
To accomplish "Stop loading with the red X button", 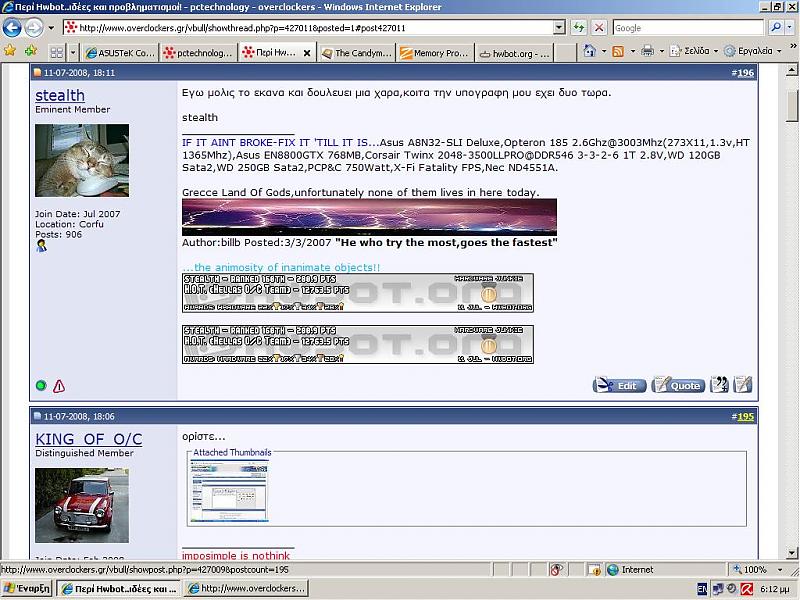I will (x=599, y=28).
